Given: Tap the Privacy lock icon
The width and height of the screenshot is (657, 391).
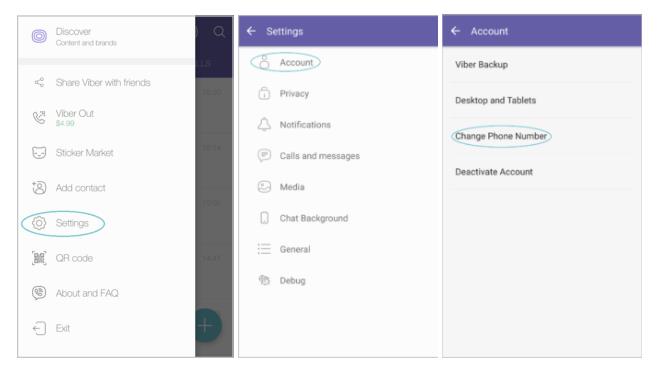Looking at the screenshot, I should (x=264, y=93).
